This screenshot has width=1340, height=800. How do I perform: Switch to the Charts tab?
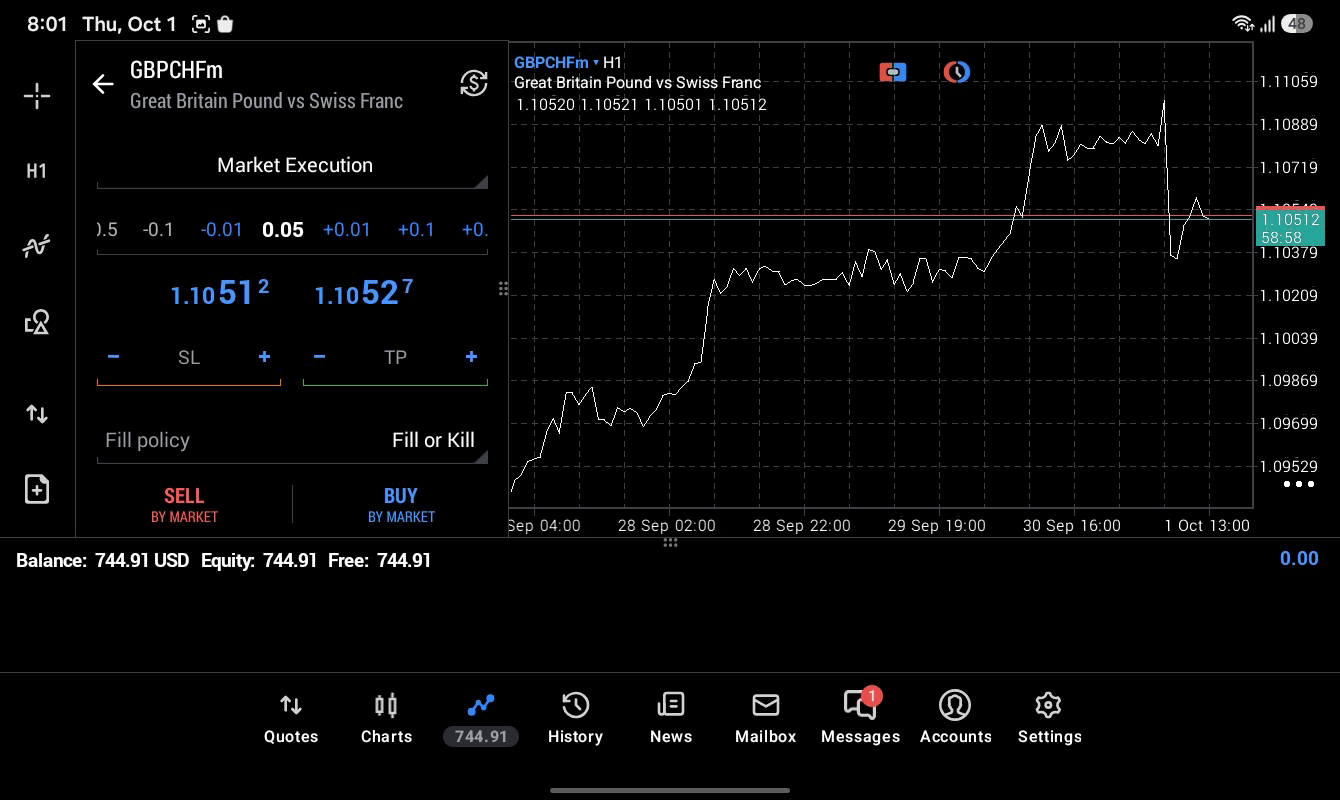pyautogui.click(x=386, y=720)
